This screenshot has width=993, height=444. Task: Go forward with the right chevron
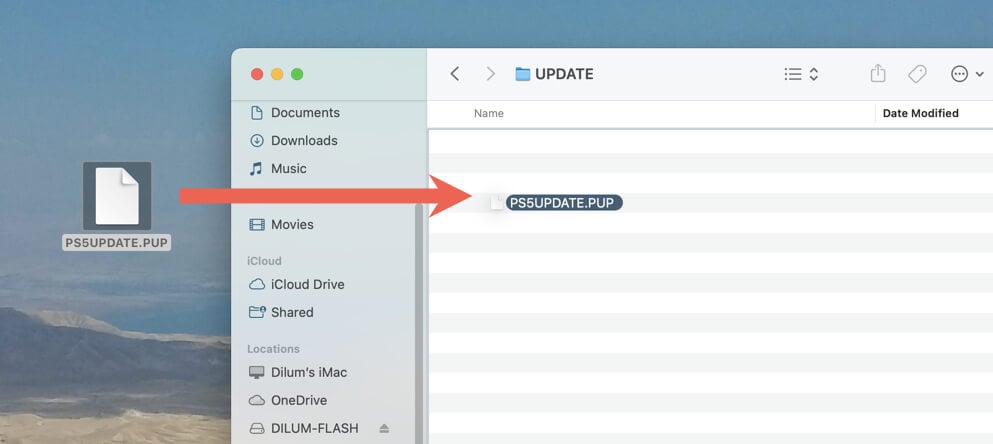tap(490, 74)
